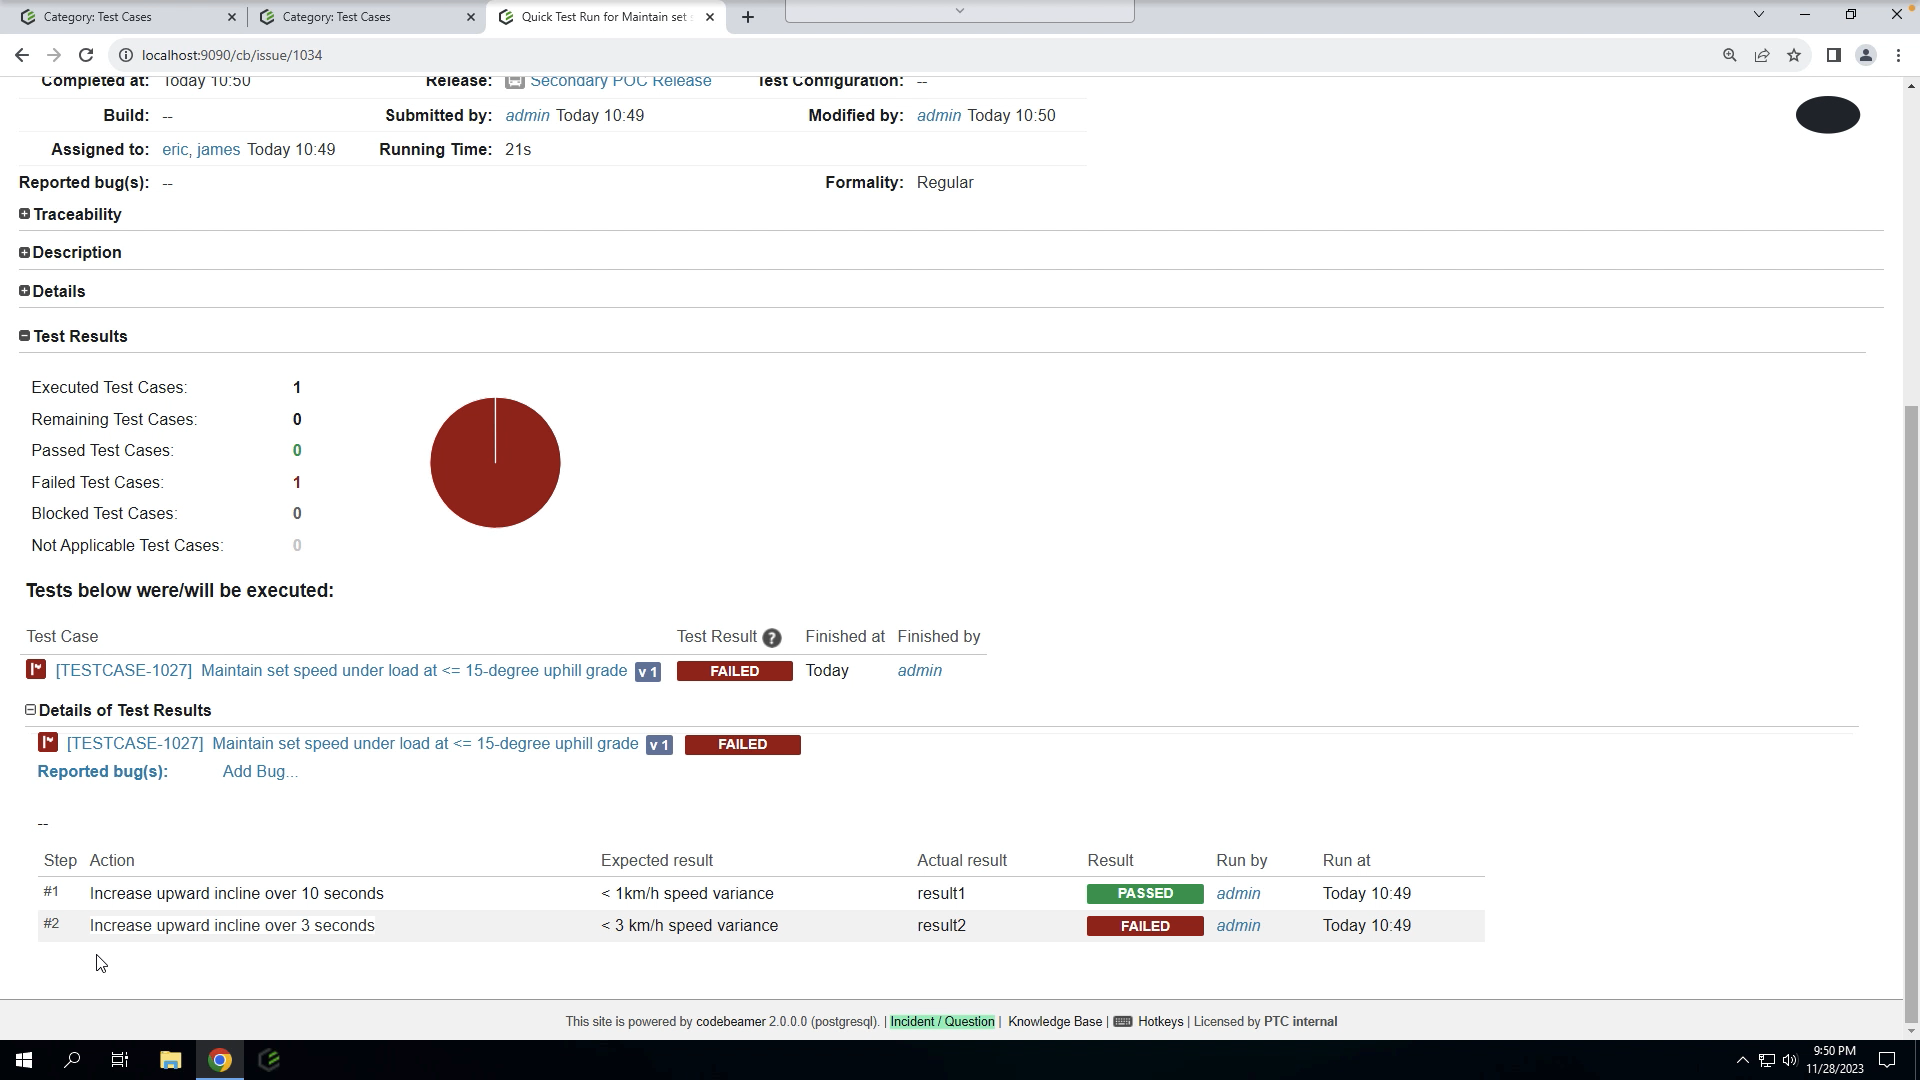The image size is (1920, 1080).
Task: Open the notification center icon
Action: (x=1887, y=1060)
